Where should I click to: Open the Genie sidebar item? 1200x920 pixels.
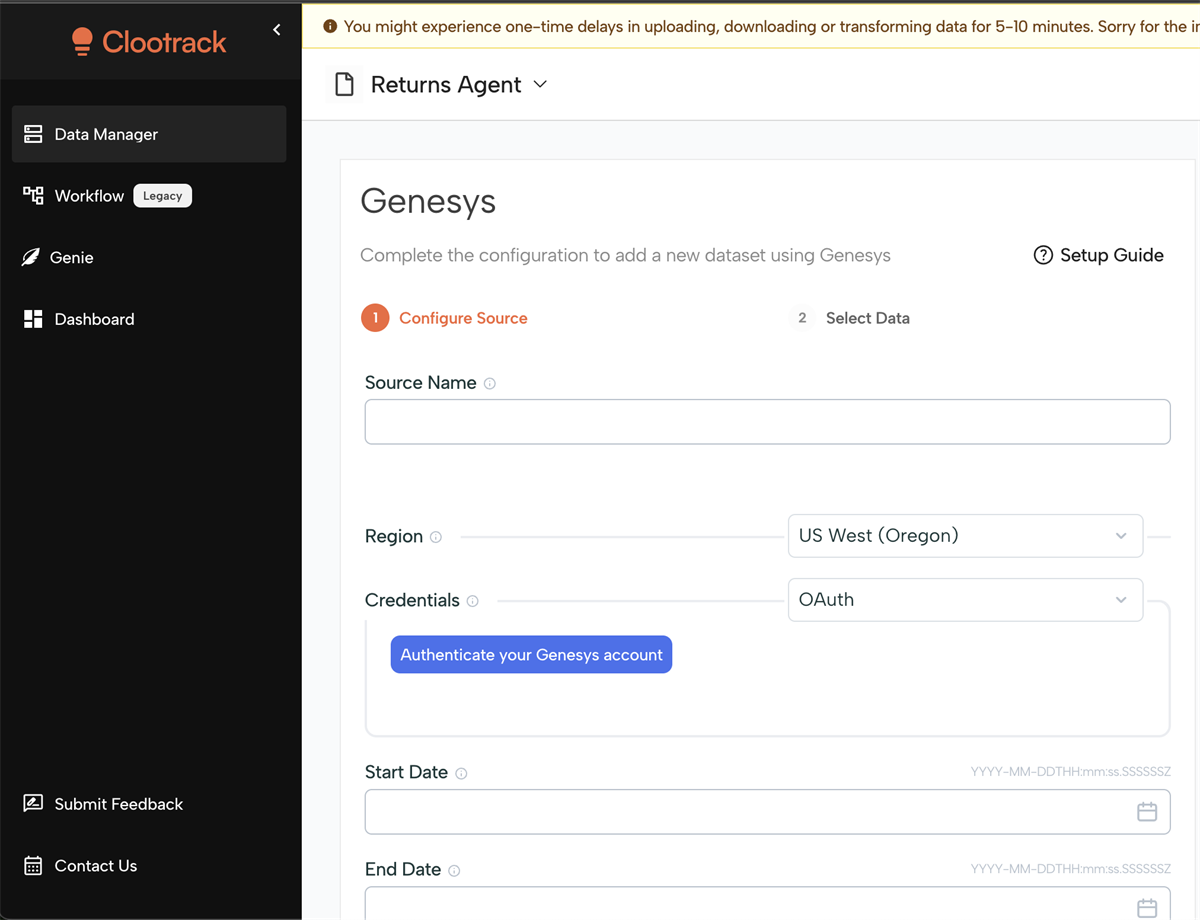tap(72, 258)
